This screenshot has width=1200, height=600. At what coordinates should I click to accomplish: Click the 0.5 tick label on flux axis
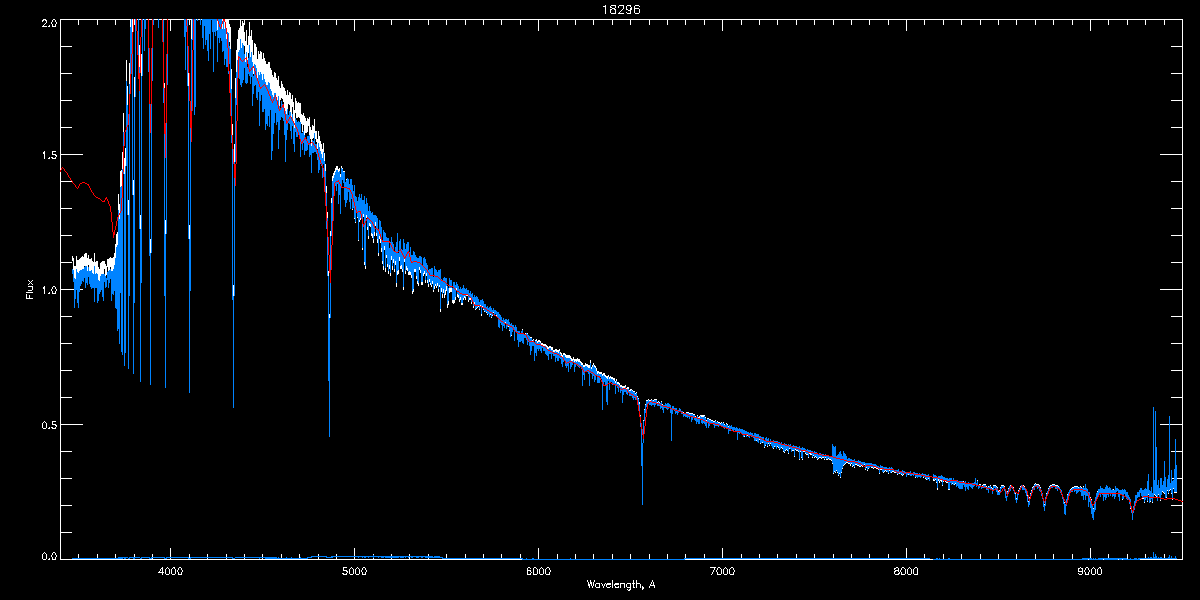coord(49,424)
